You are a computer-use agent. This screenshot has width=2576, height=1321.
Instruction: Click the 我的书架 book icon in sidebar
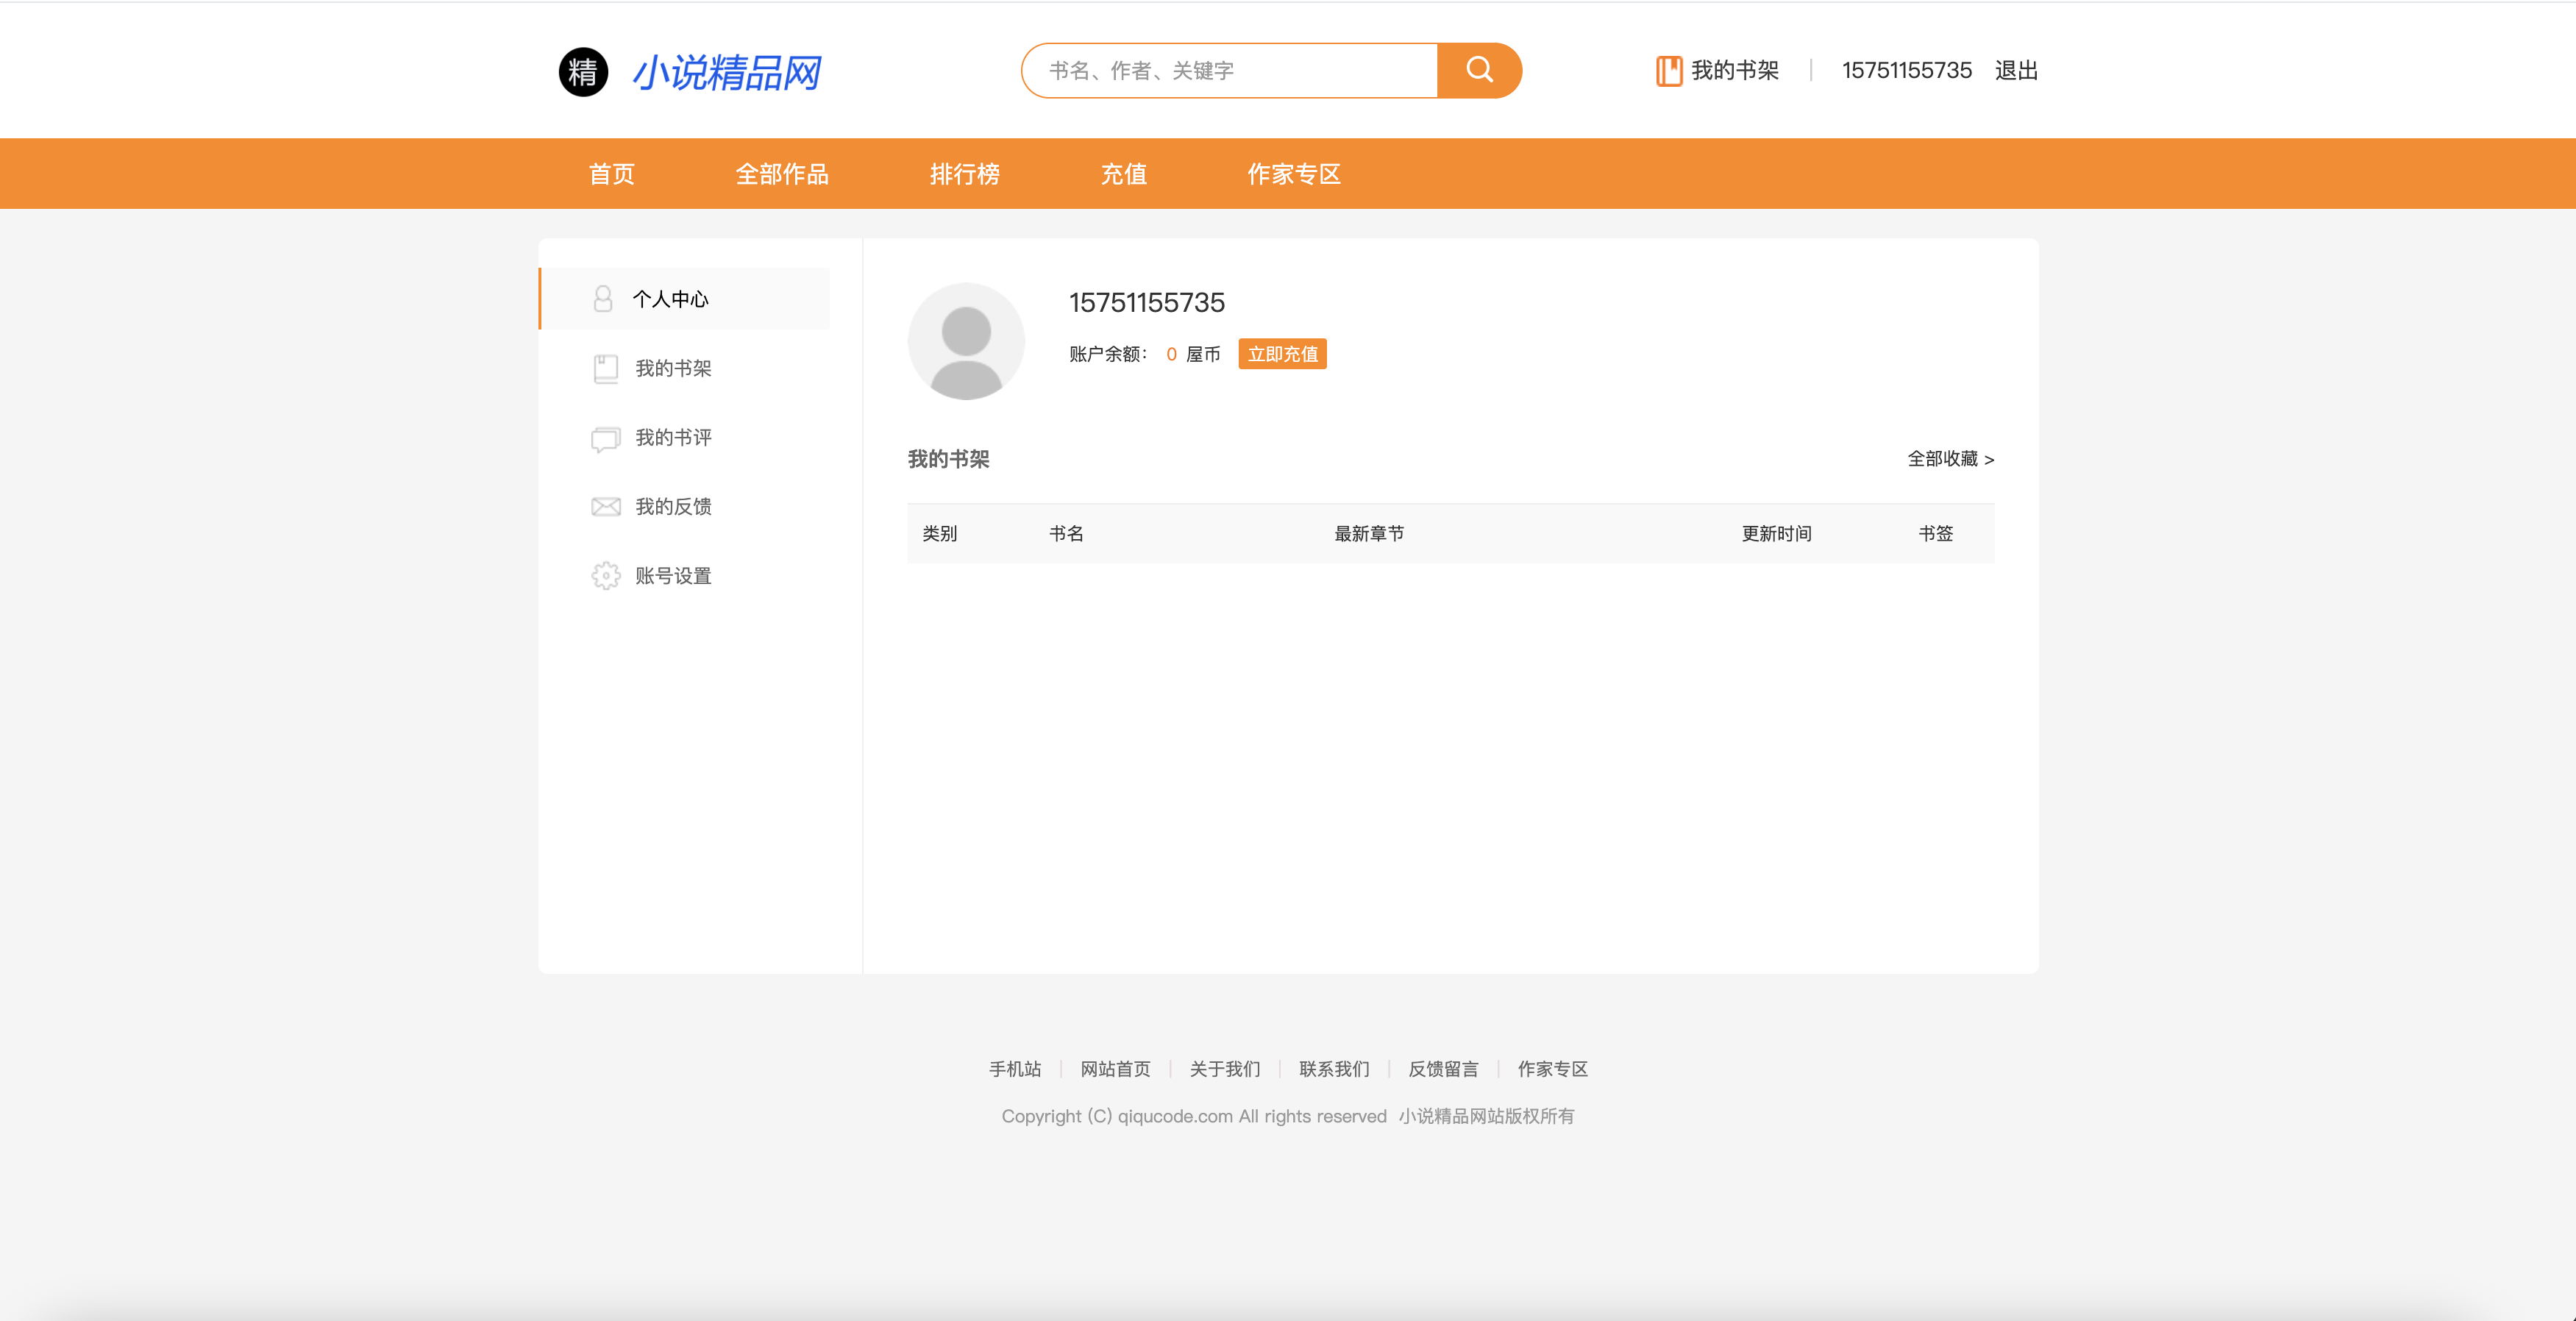(x=605, y=369)
